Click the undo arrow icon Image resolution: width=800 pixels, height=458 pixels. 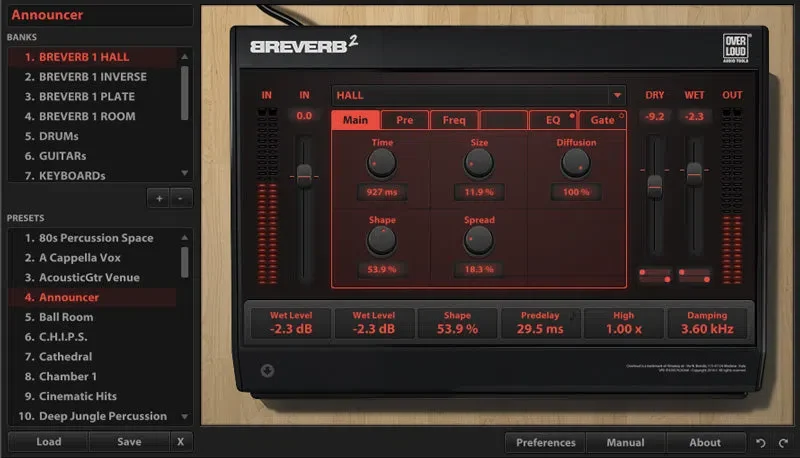pyautogui.click(x=760, y=443)
